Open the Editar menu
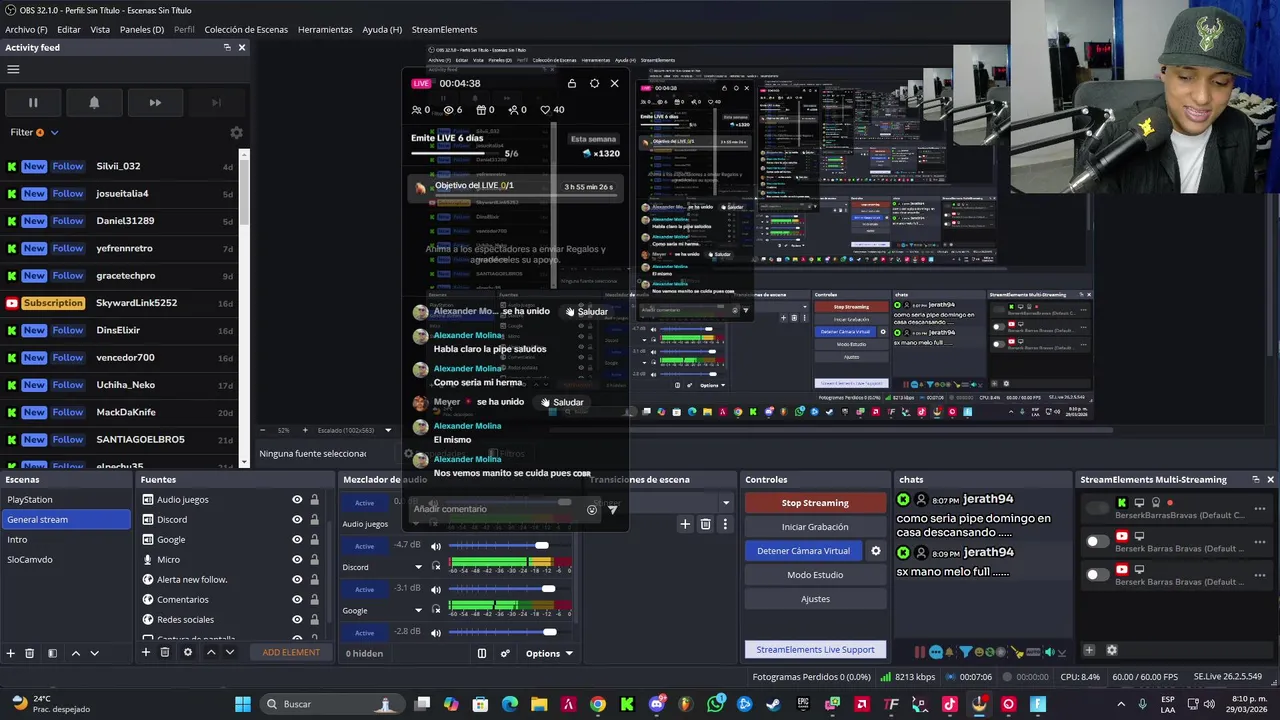The image size is (1280, 720). click(x=69, y=29)
